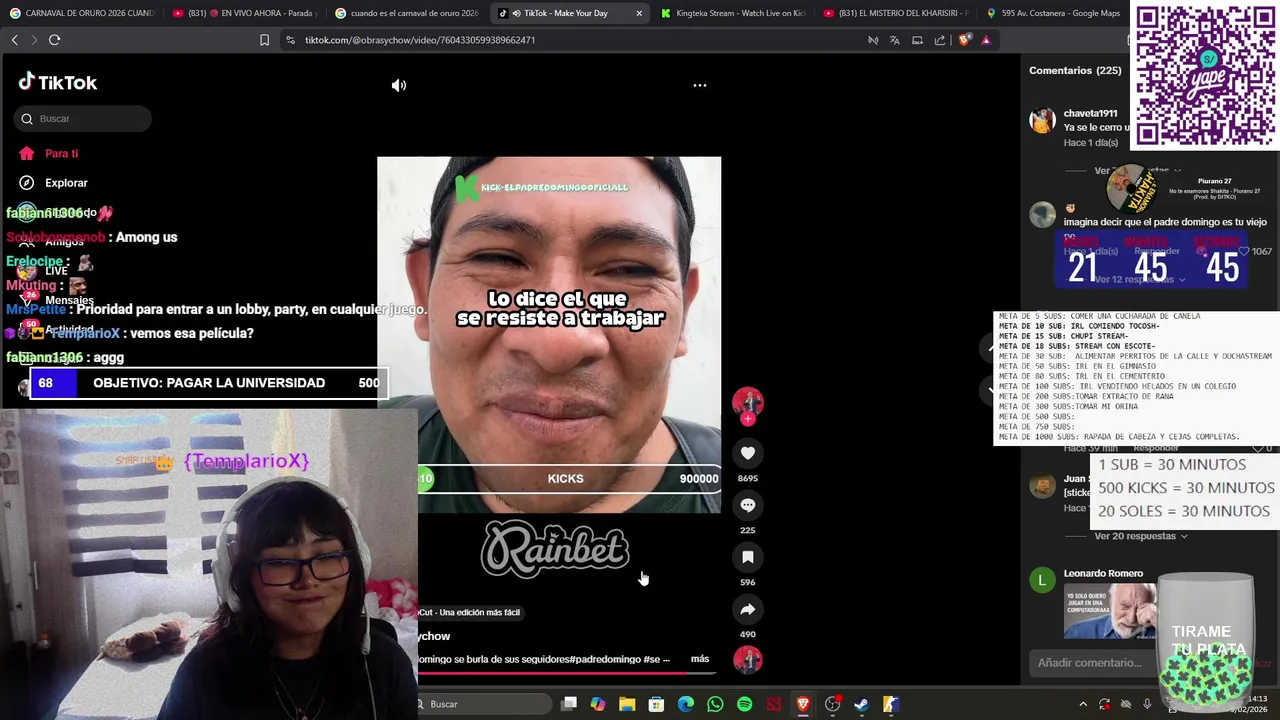Screen dimensions: 1280x720
Task: Open Task View on the taskbar
Action: (x=569, y=704)
